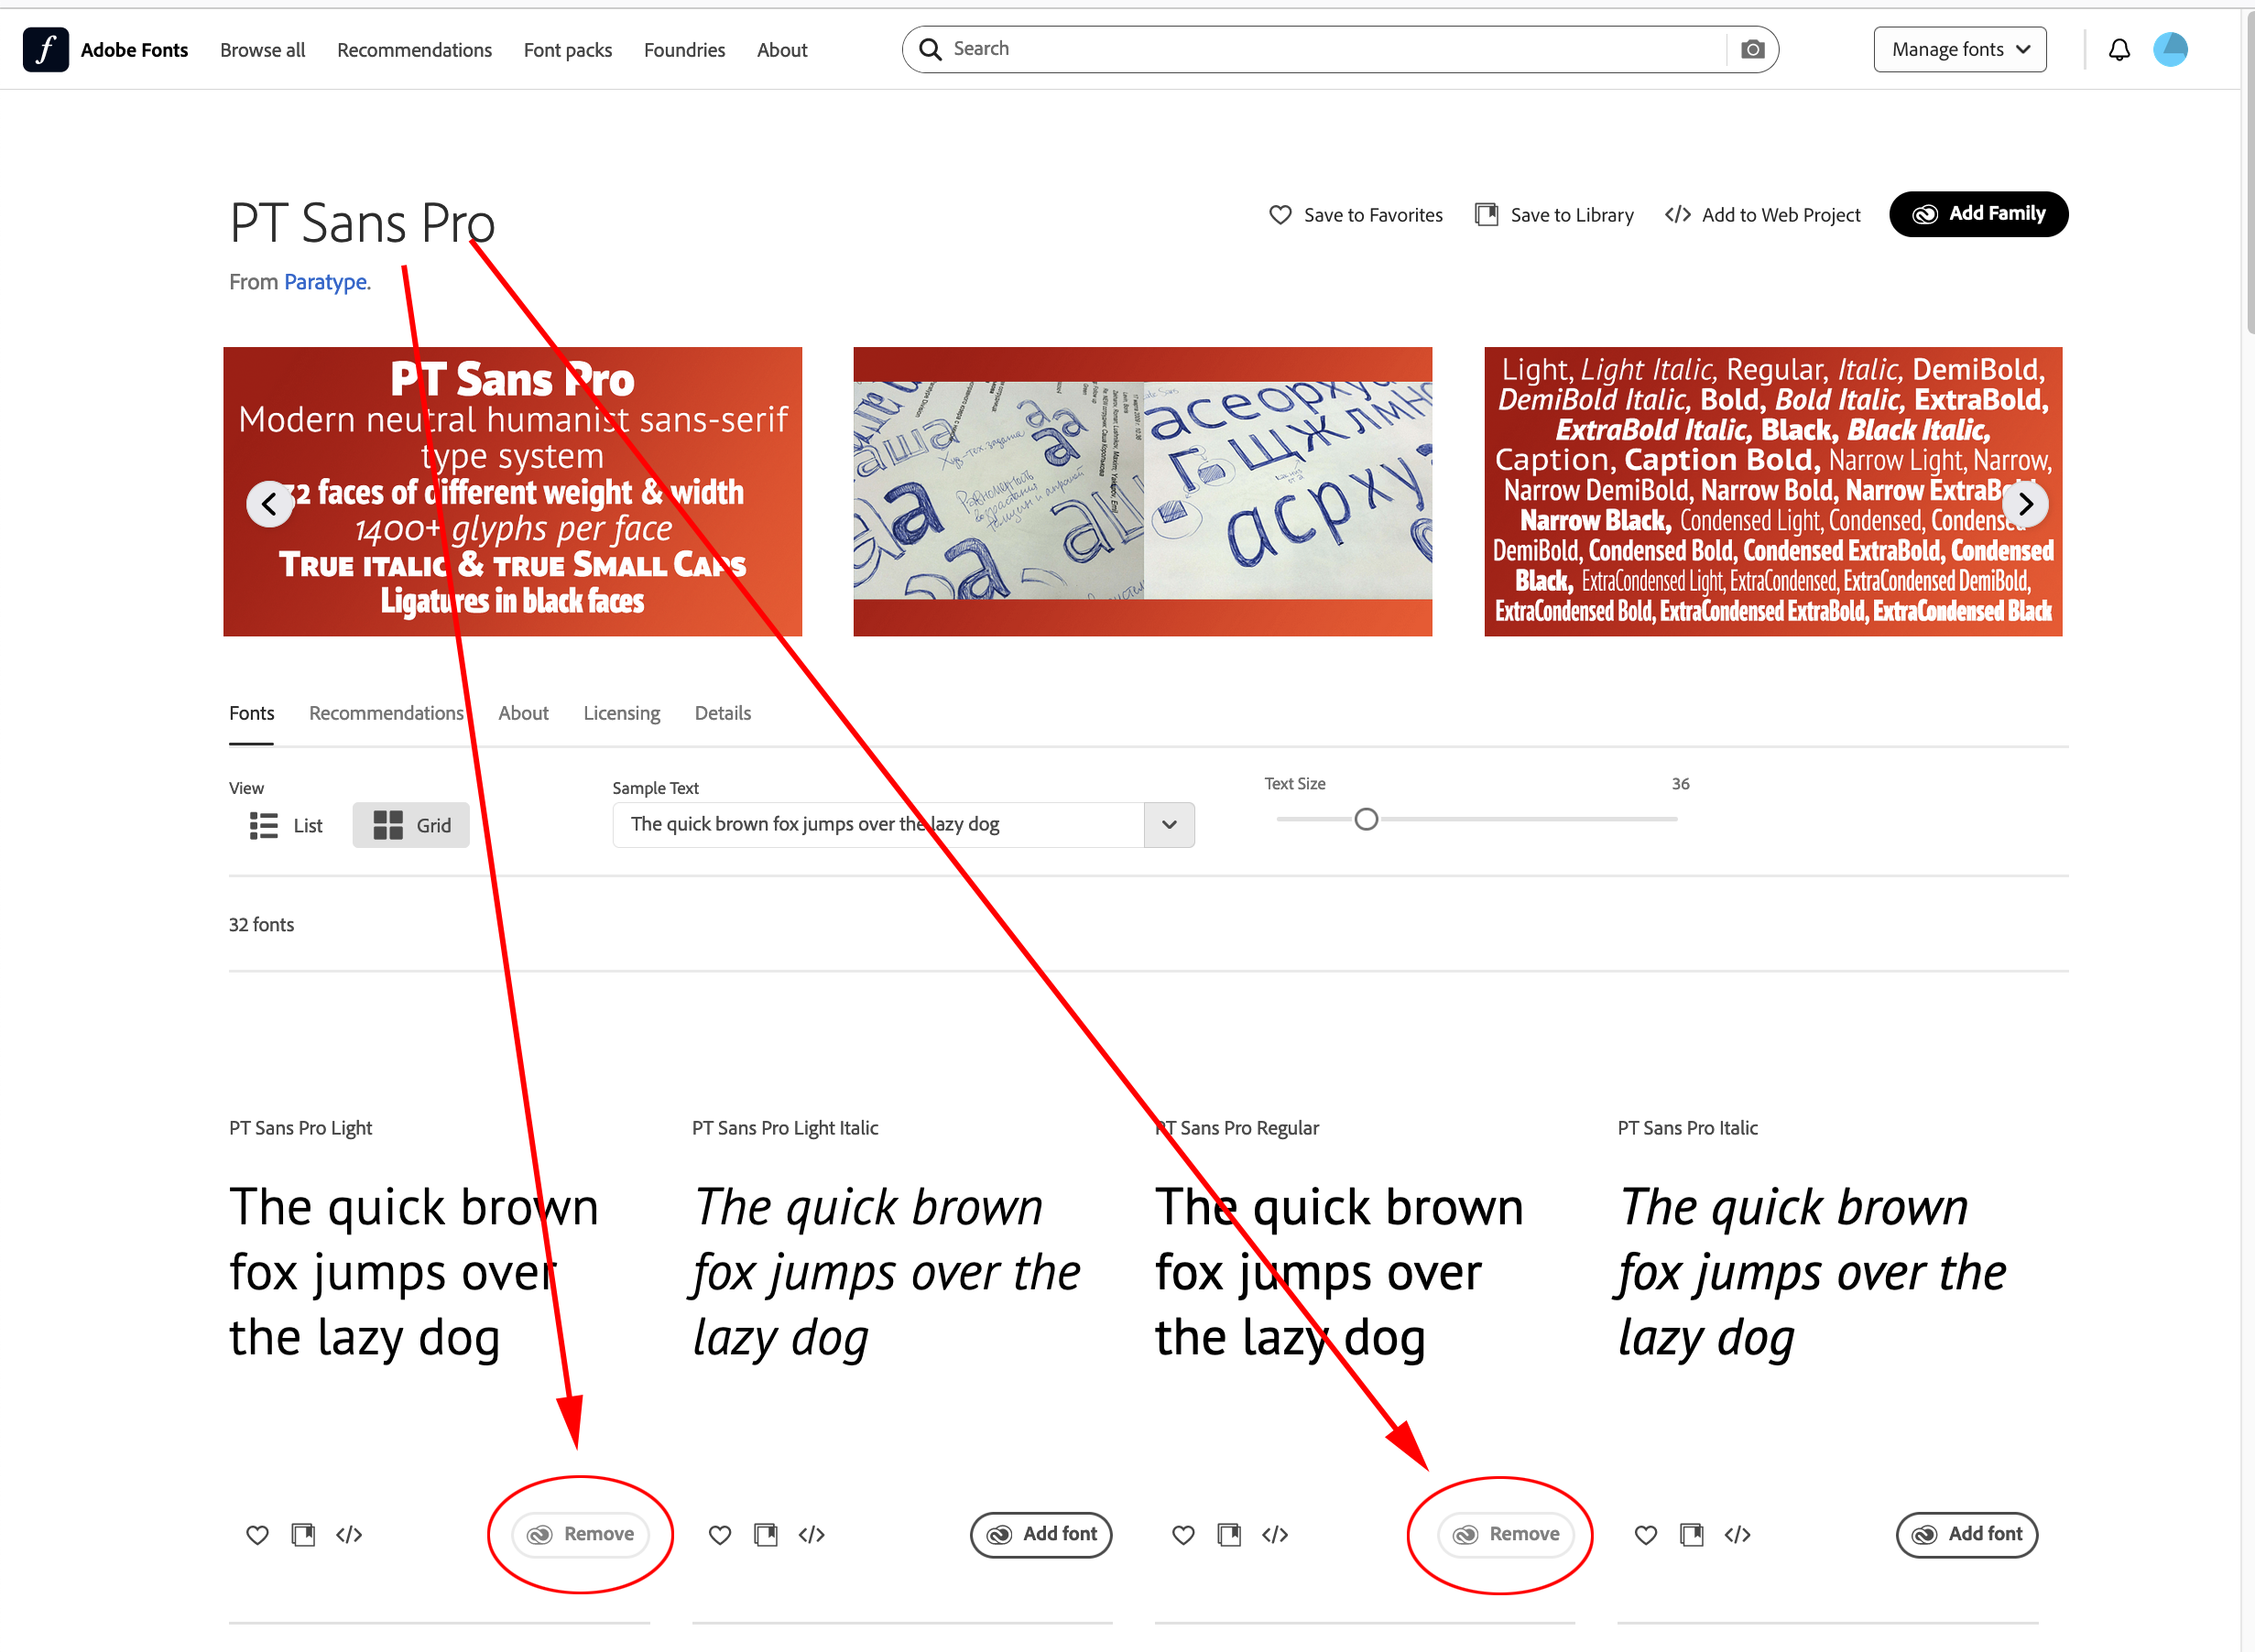Click the search-by-image camera icon

(1752, 48)
